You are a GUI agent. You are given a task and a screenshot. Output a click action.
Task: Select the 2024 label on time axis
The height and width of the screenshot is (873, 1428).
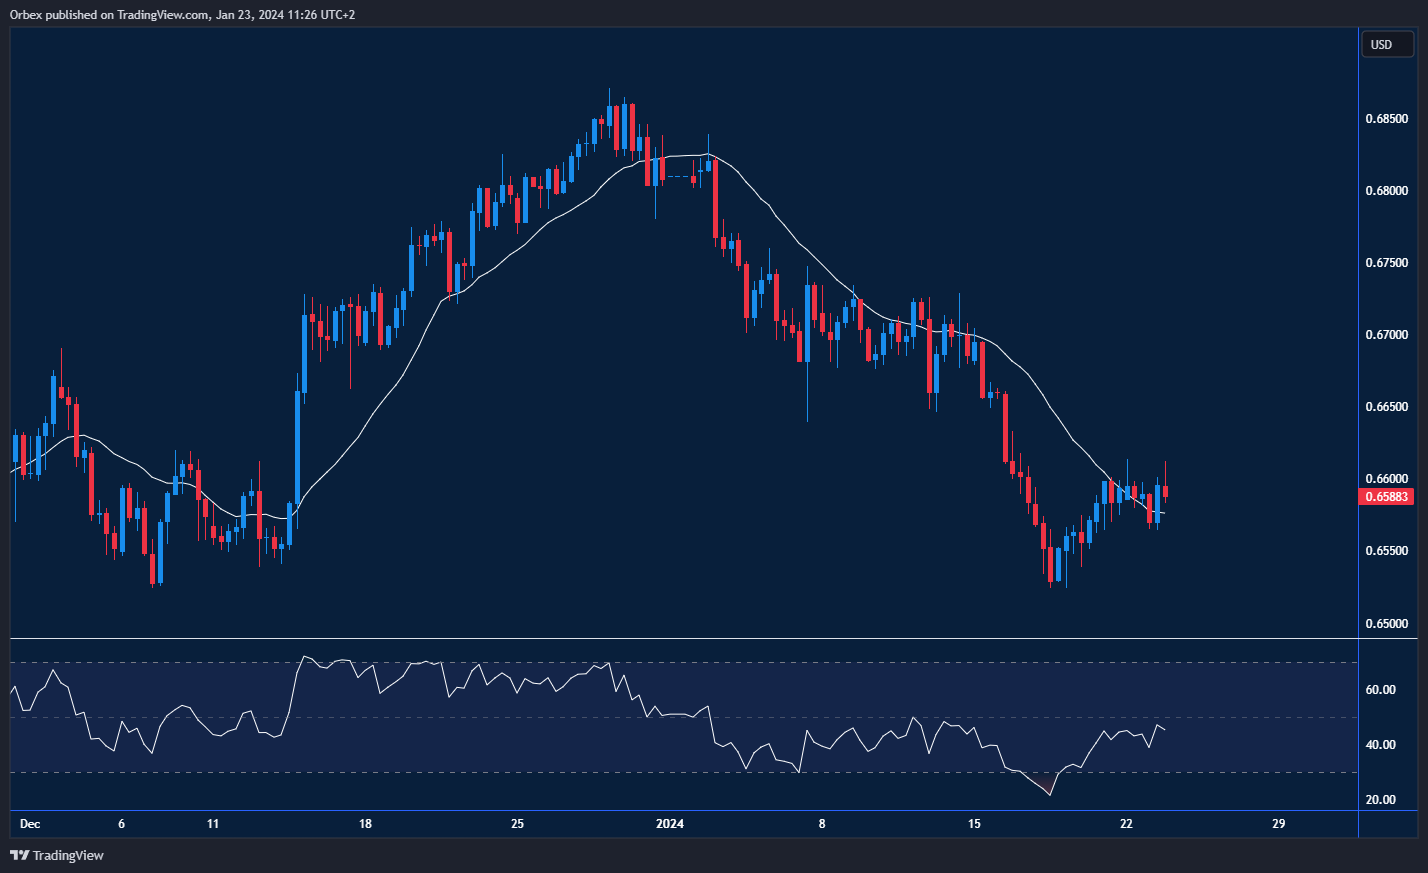669,824
